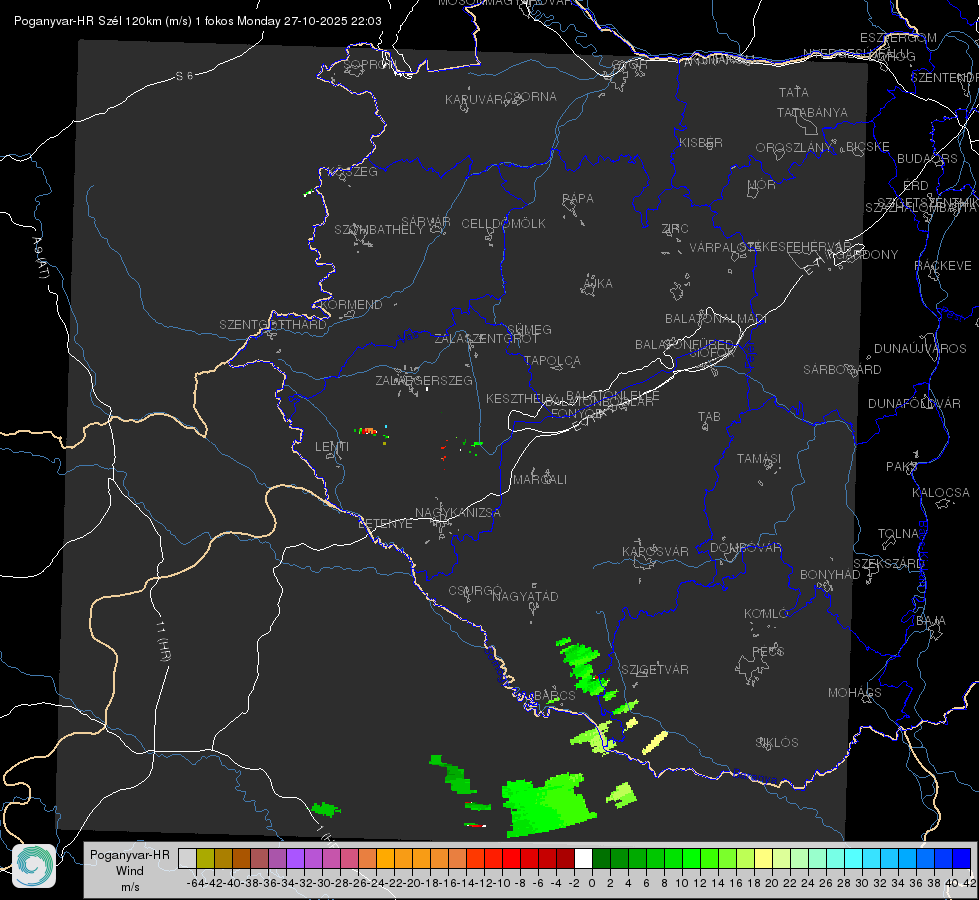This screenshot has width=979, height=900.
Task: Click the SIKLOS city label
Action: 777,743
